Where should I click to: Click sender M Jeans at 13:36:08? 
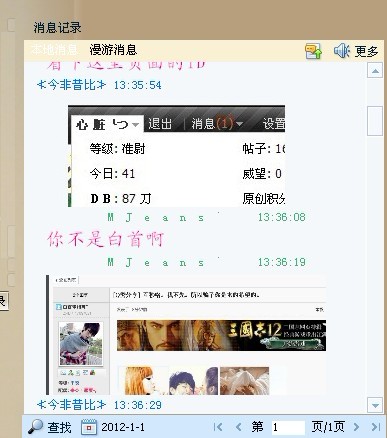[156, 218]
